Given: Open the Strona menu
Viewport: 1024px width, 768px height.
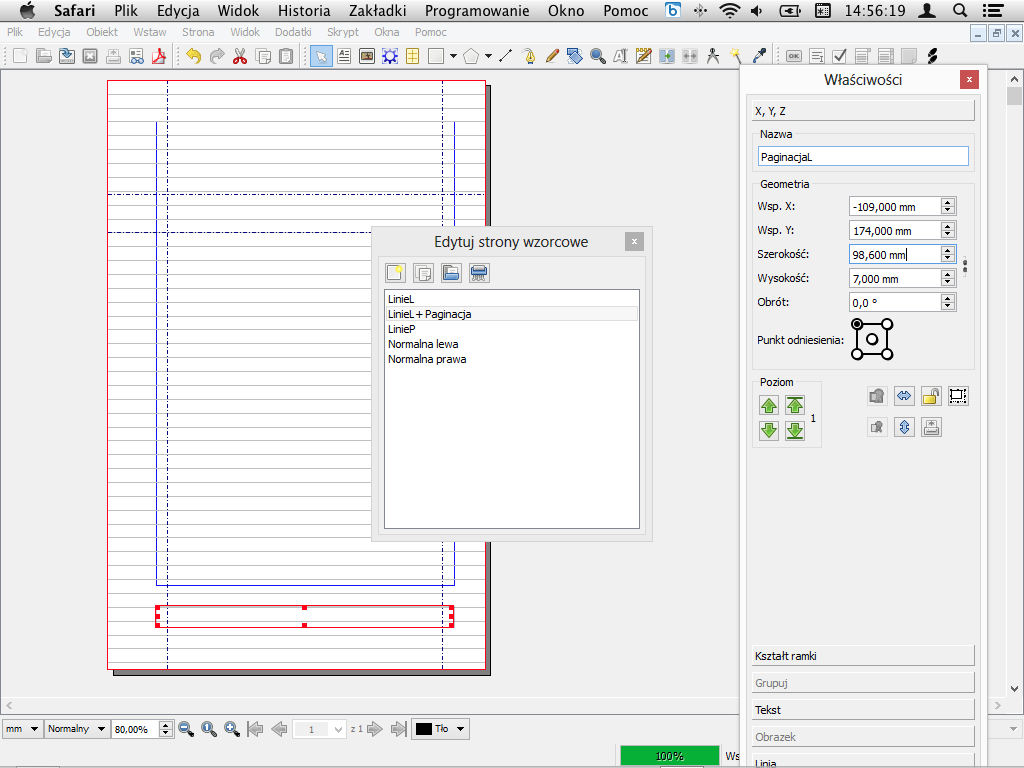Looking at the screenshot, I should tap(198, 32).
